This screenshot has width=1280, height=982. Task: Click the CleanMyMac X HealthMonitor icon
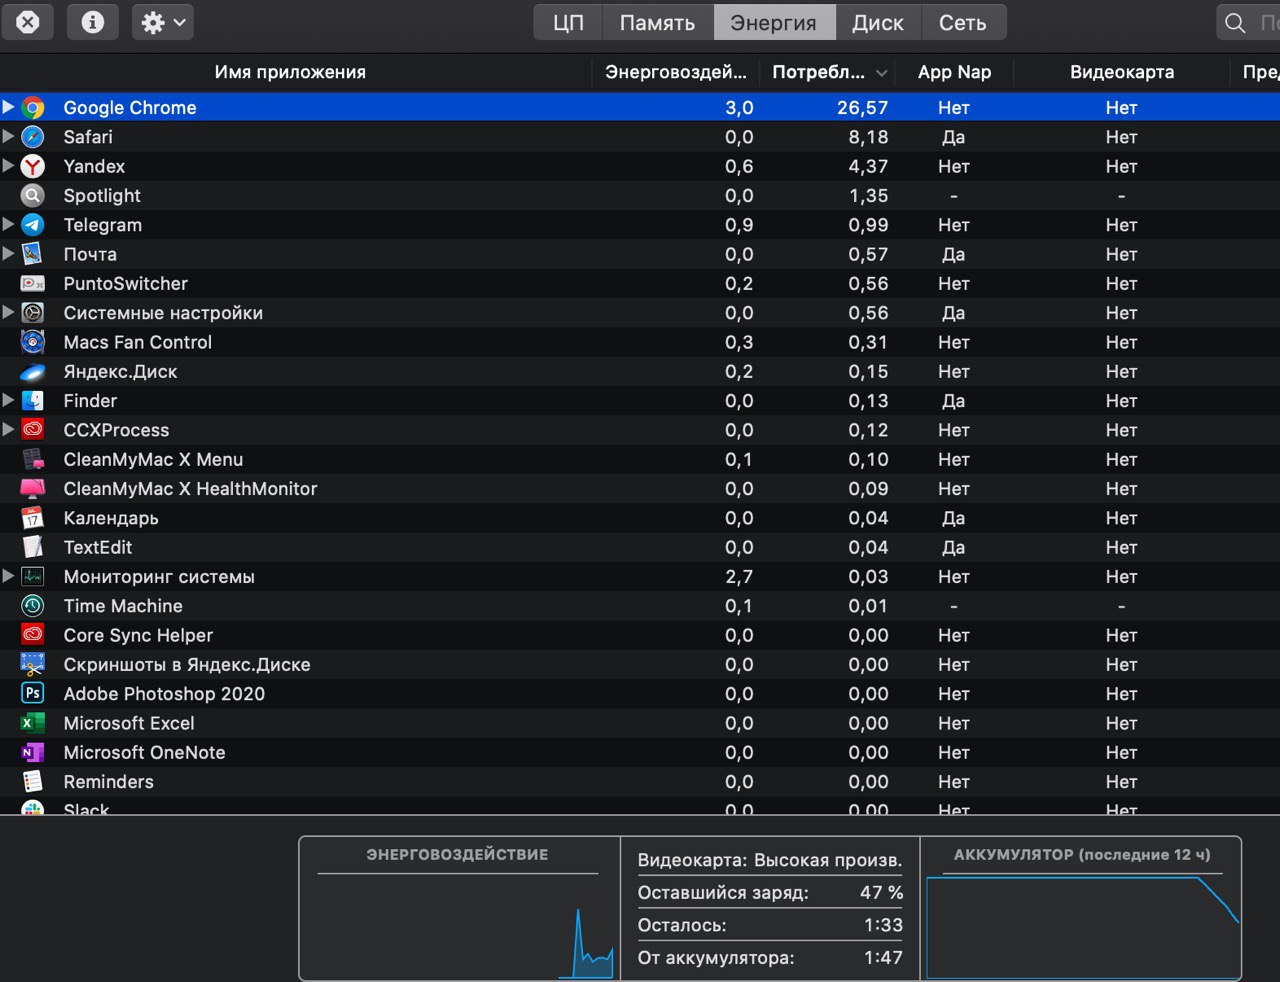point(33,489)
